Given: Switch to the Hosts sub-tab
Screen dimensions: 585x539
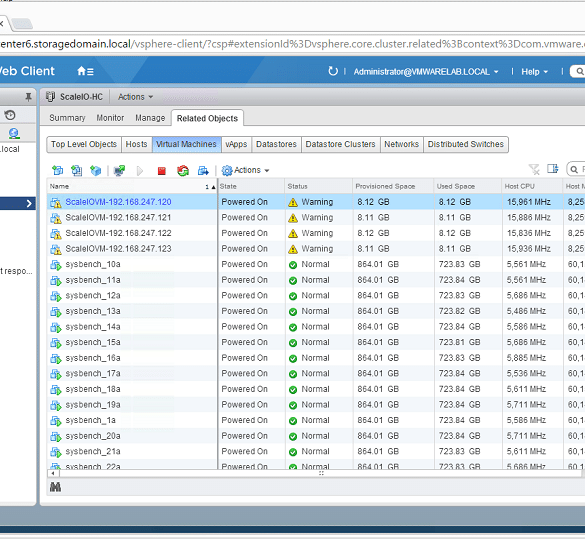Looking at the screenshot, I should (x=137, y=144).
